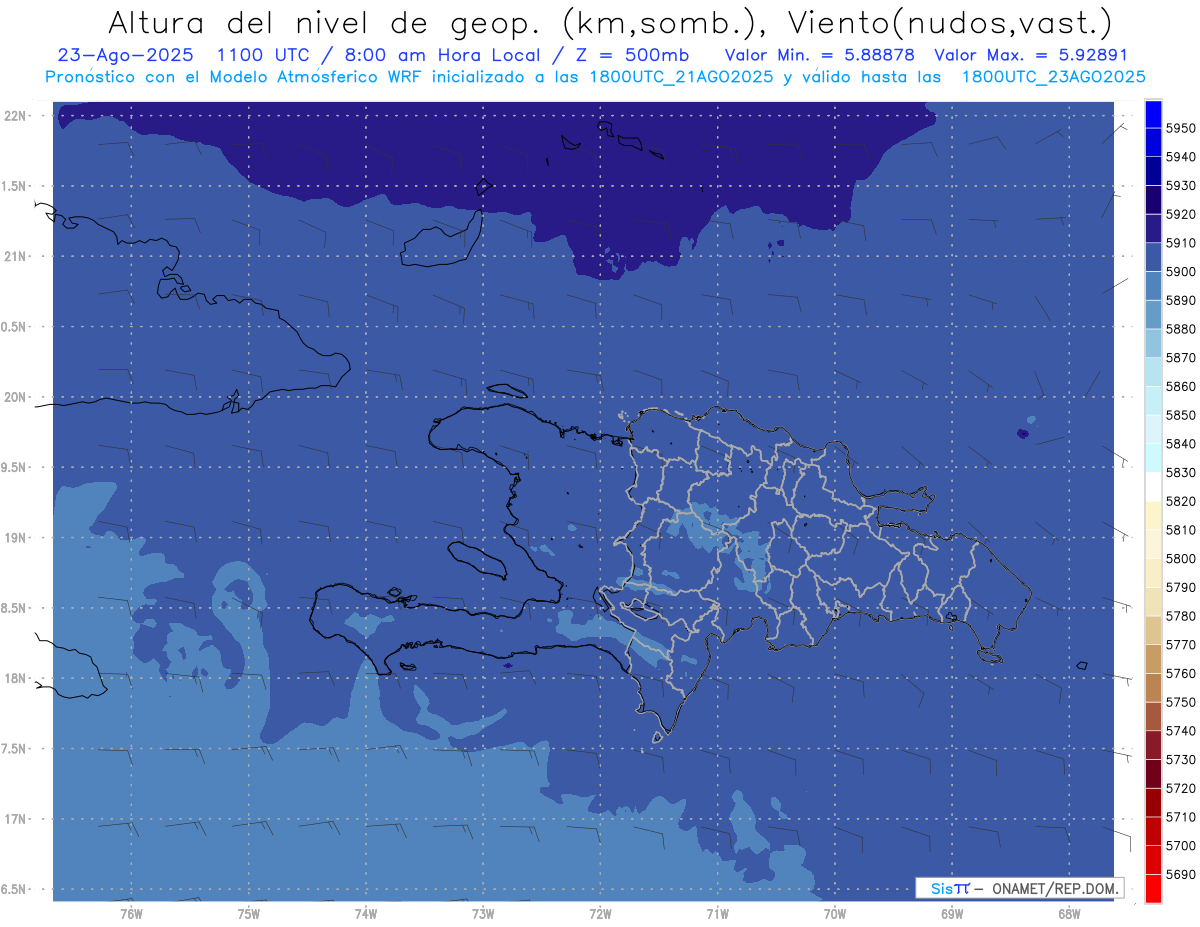Click the '0.5N' latitude label
Image resolution: width=1200 pixels, height=927 pixels.
point(14,327)
